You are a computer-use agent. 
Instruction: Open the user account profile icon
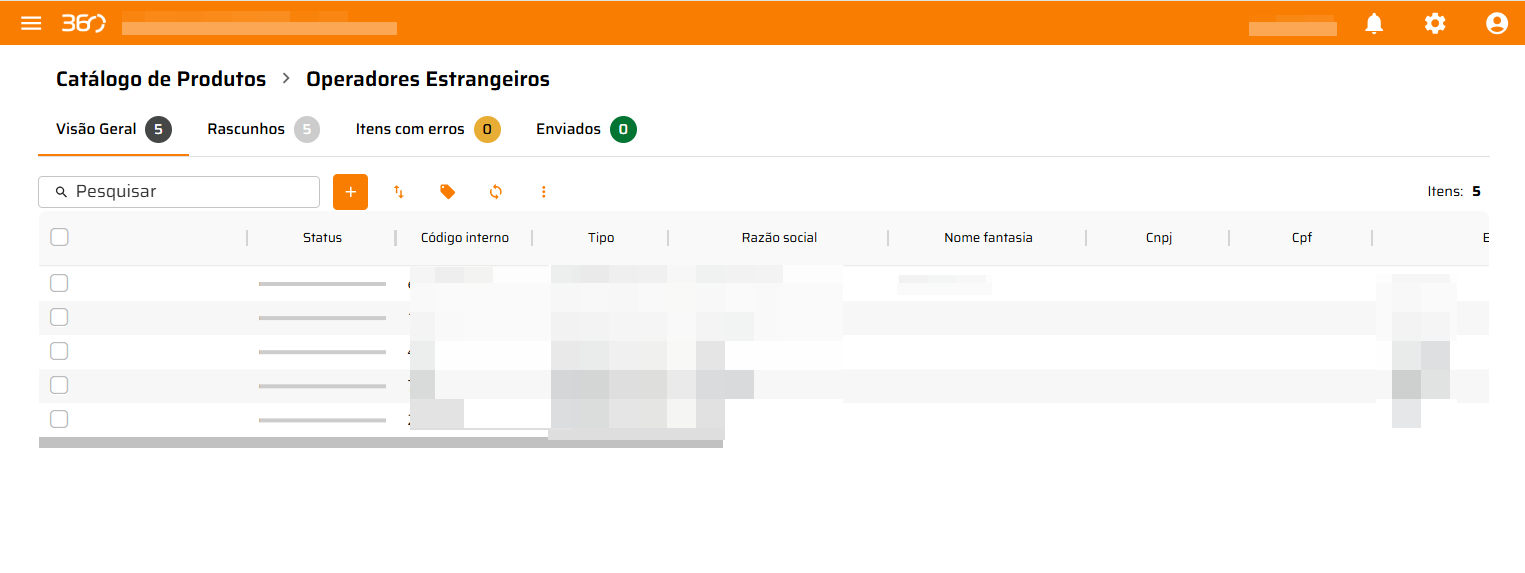1496,23
